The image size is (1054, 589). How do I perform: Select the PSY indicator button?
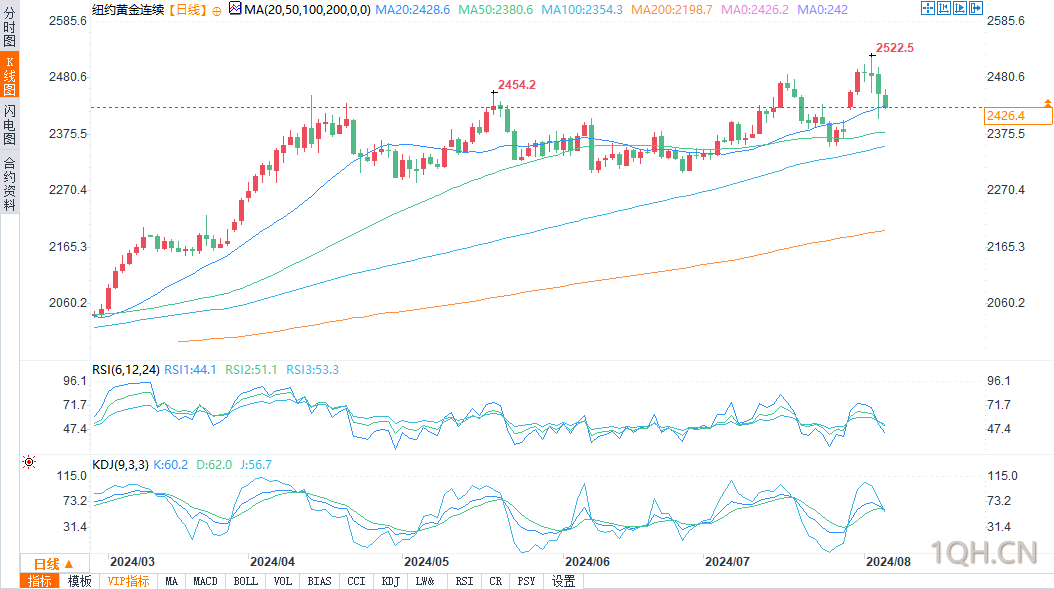[x=526, y=581]
